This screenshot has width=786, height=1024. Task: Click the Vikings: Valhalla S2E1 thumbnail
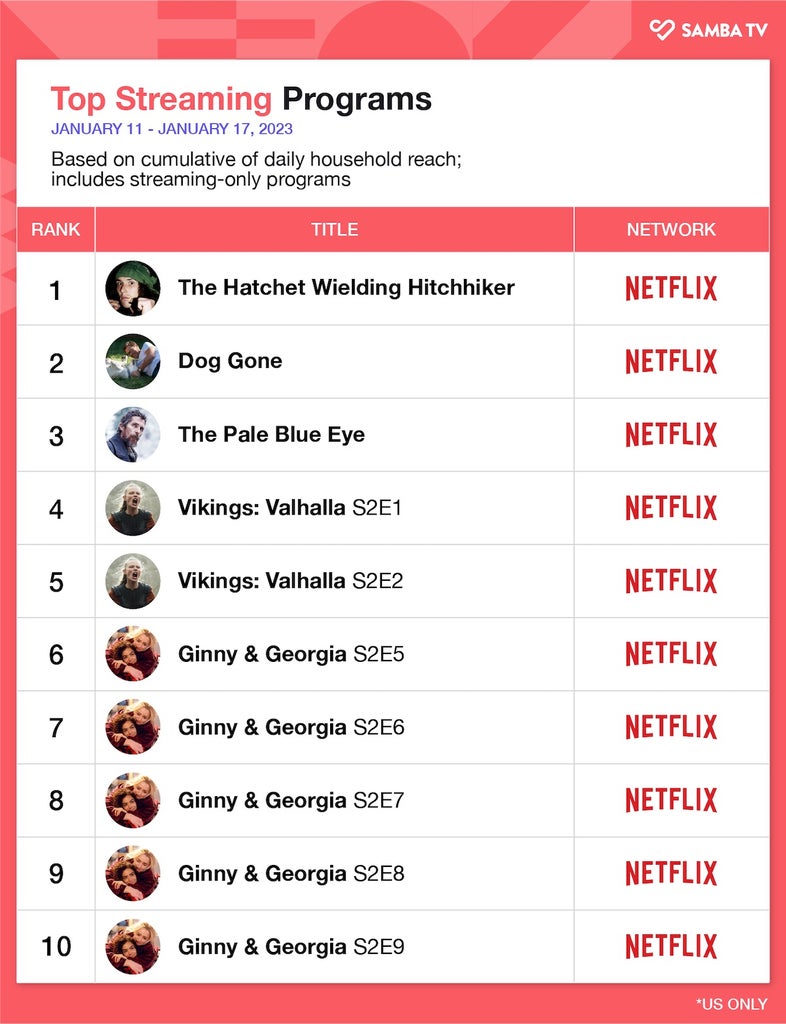click(133, 507)
